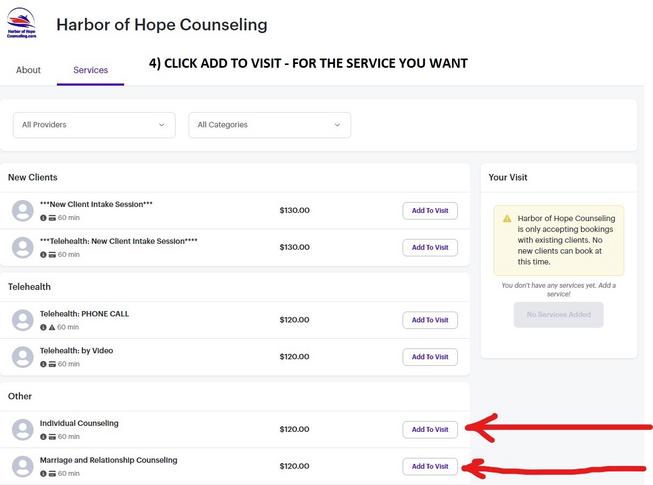The height and width of the screenshot is (485, 653).
Task: Click the Marriage and Relationship Counseling title
Action: pyautogui.click(x=108, y=460)
